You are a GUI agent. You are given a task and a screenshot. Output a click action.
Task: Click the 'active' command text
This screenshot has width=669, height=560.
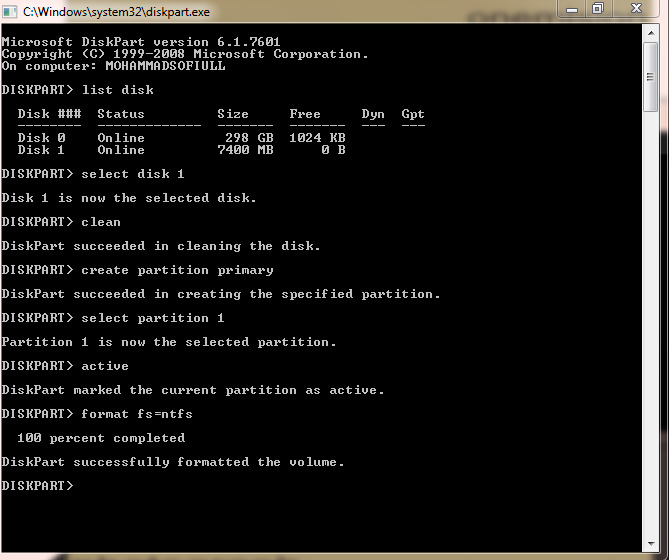pos(105,366)
